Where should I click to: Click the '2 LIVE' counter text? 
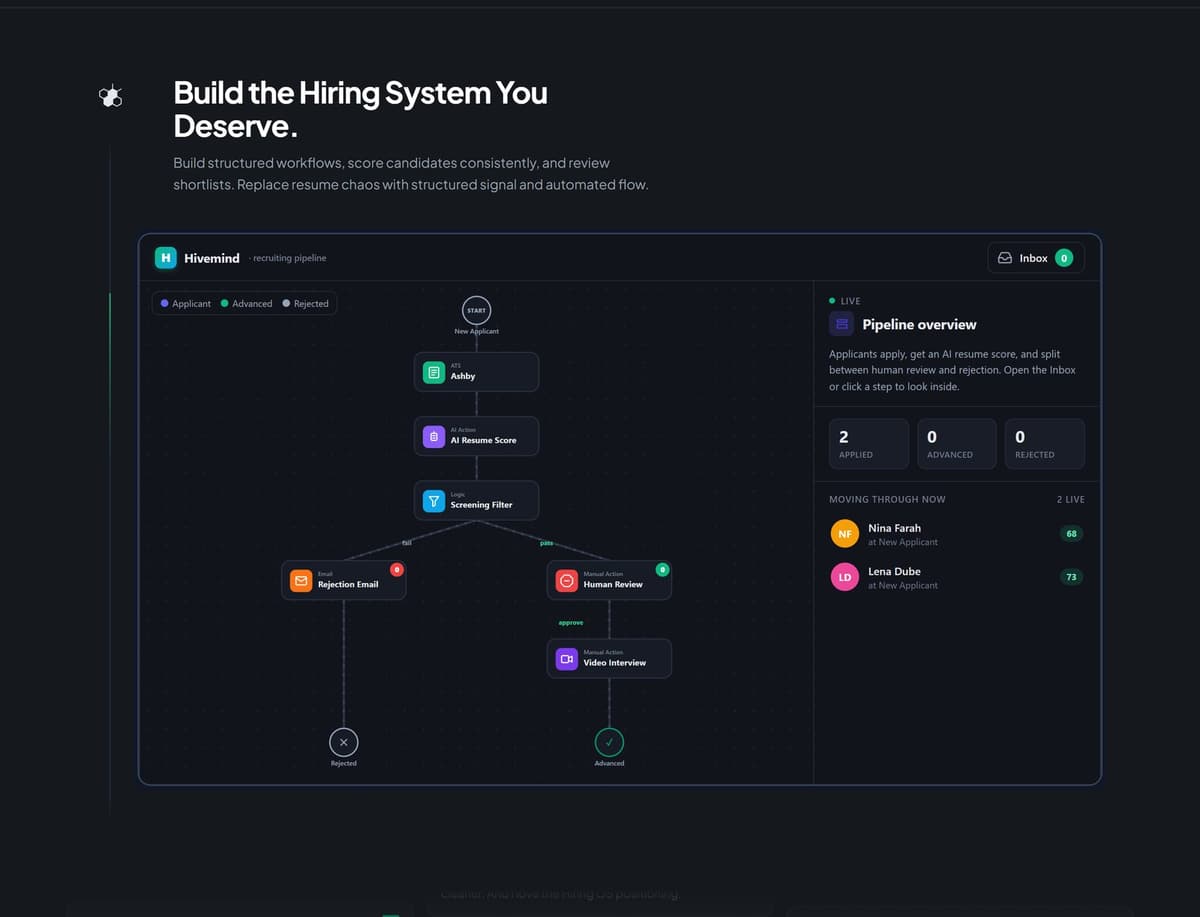point(1071,499)
